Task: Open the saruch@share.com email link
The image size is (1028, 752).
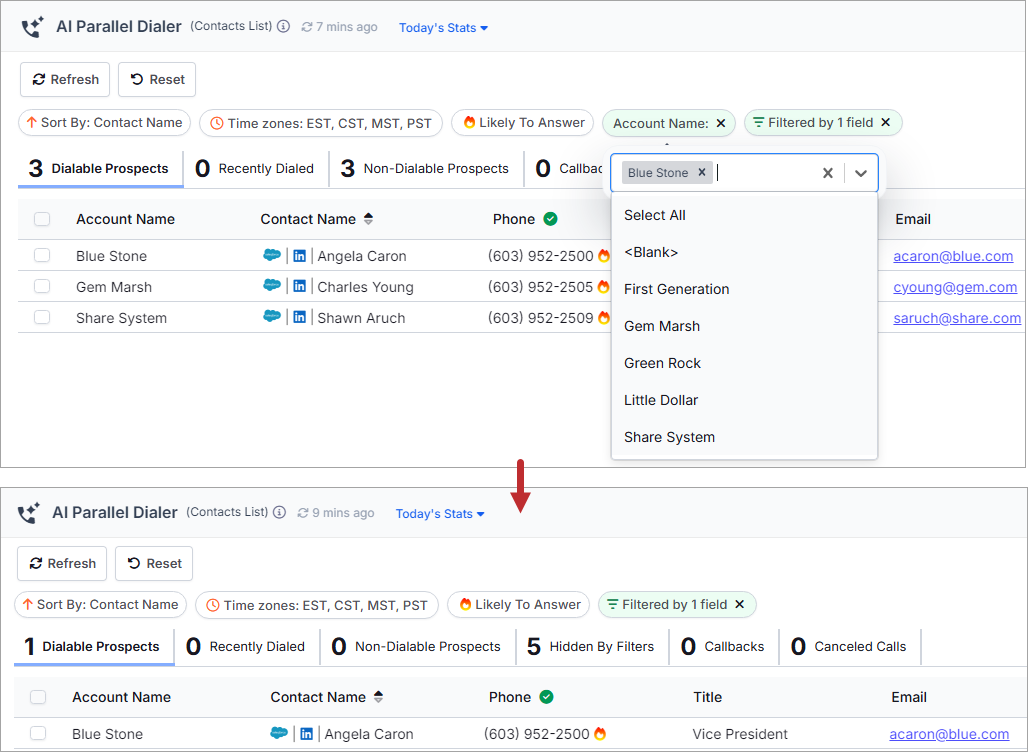Action: pos(957,318)
